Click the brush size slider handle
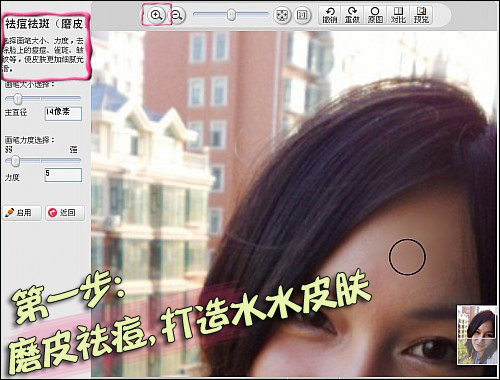The image size is (500, 380). pyautogui.click(x=18, y=99)
